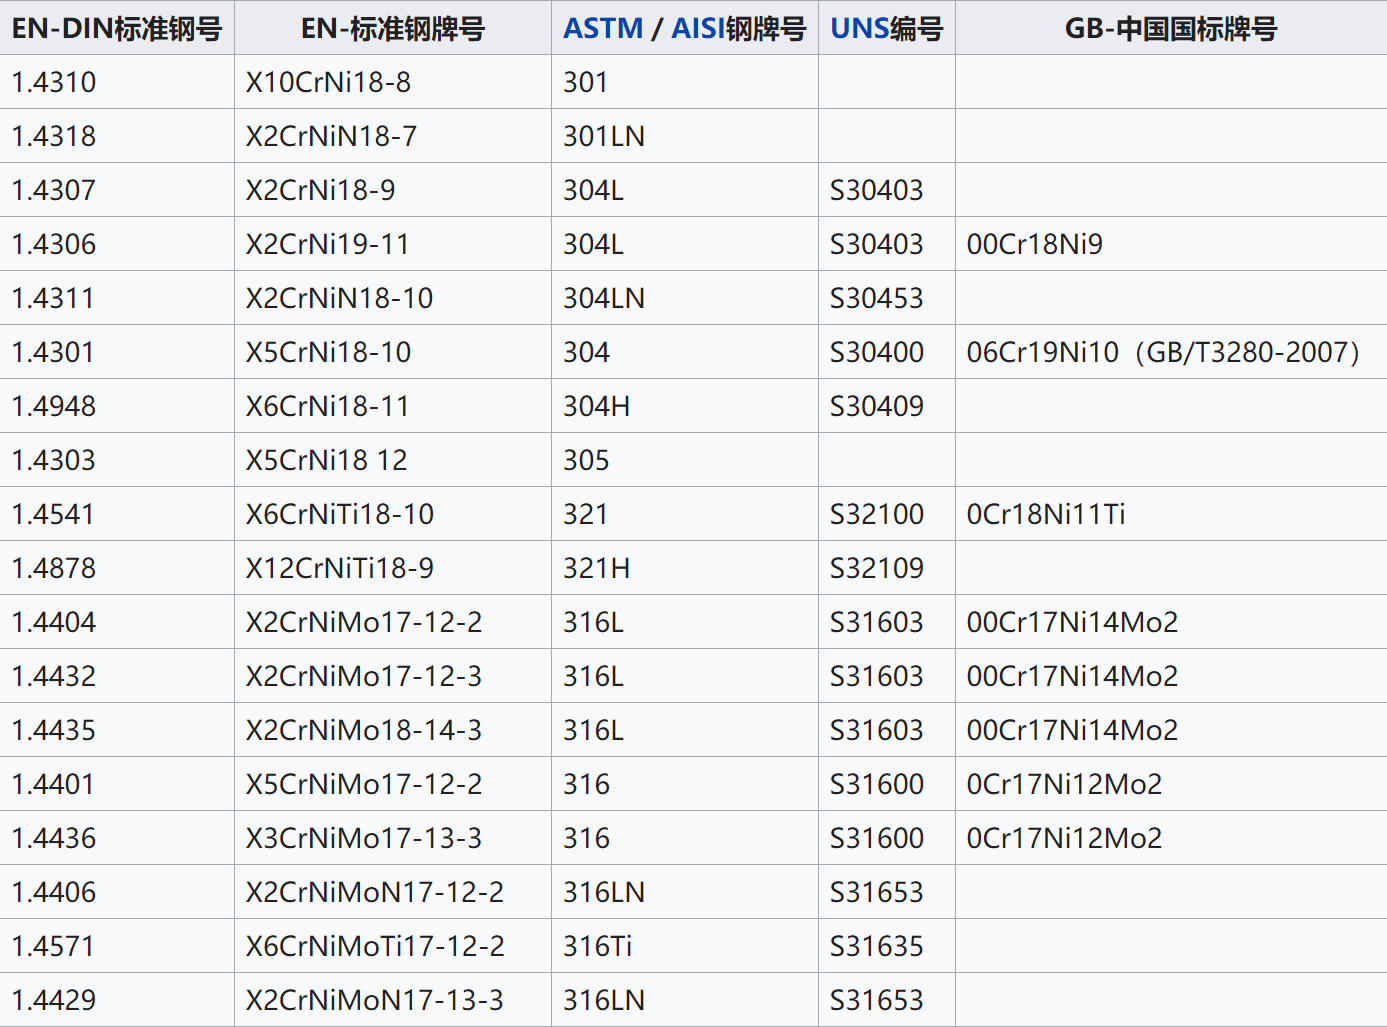Select the 06Cr19Ni10 (GB/T3280-2007) cell
The width and height of the screenshot is (1387, 1027).
pos(1162,352)
